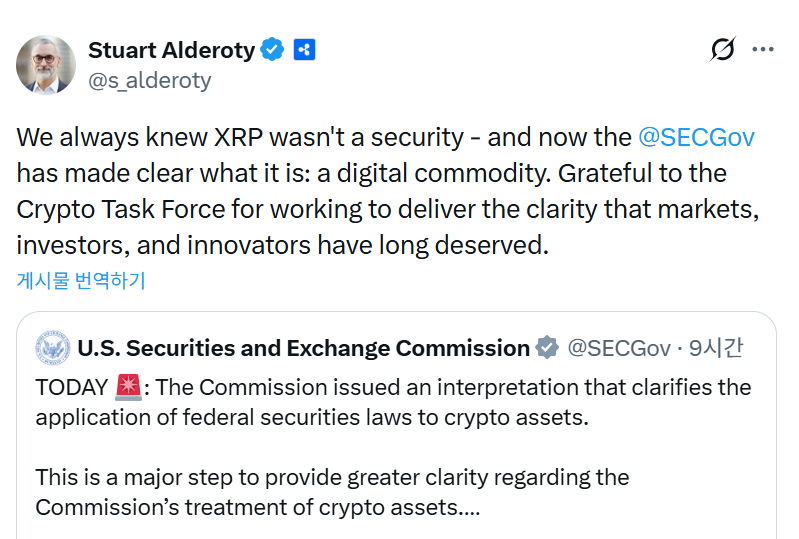
Task: Open Grok explain icon on the post
Action: point(722,49)
